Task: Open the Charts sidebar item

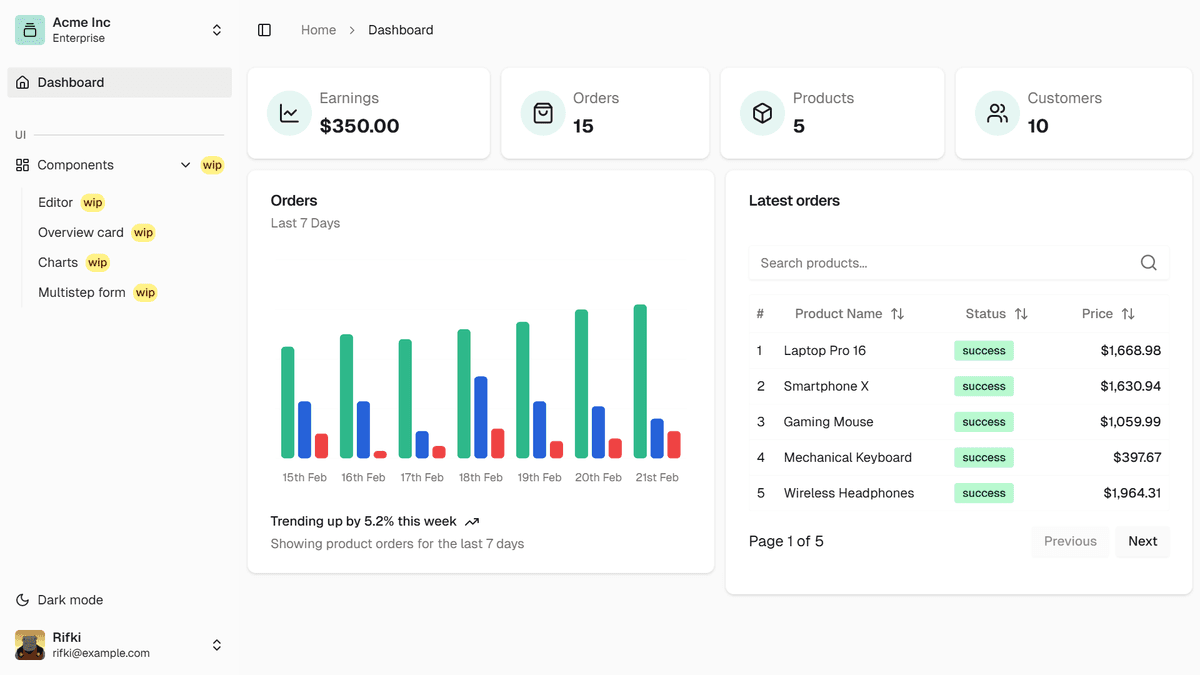Action: click(58, 262)
